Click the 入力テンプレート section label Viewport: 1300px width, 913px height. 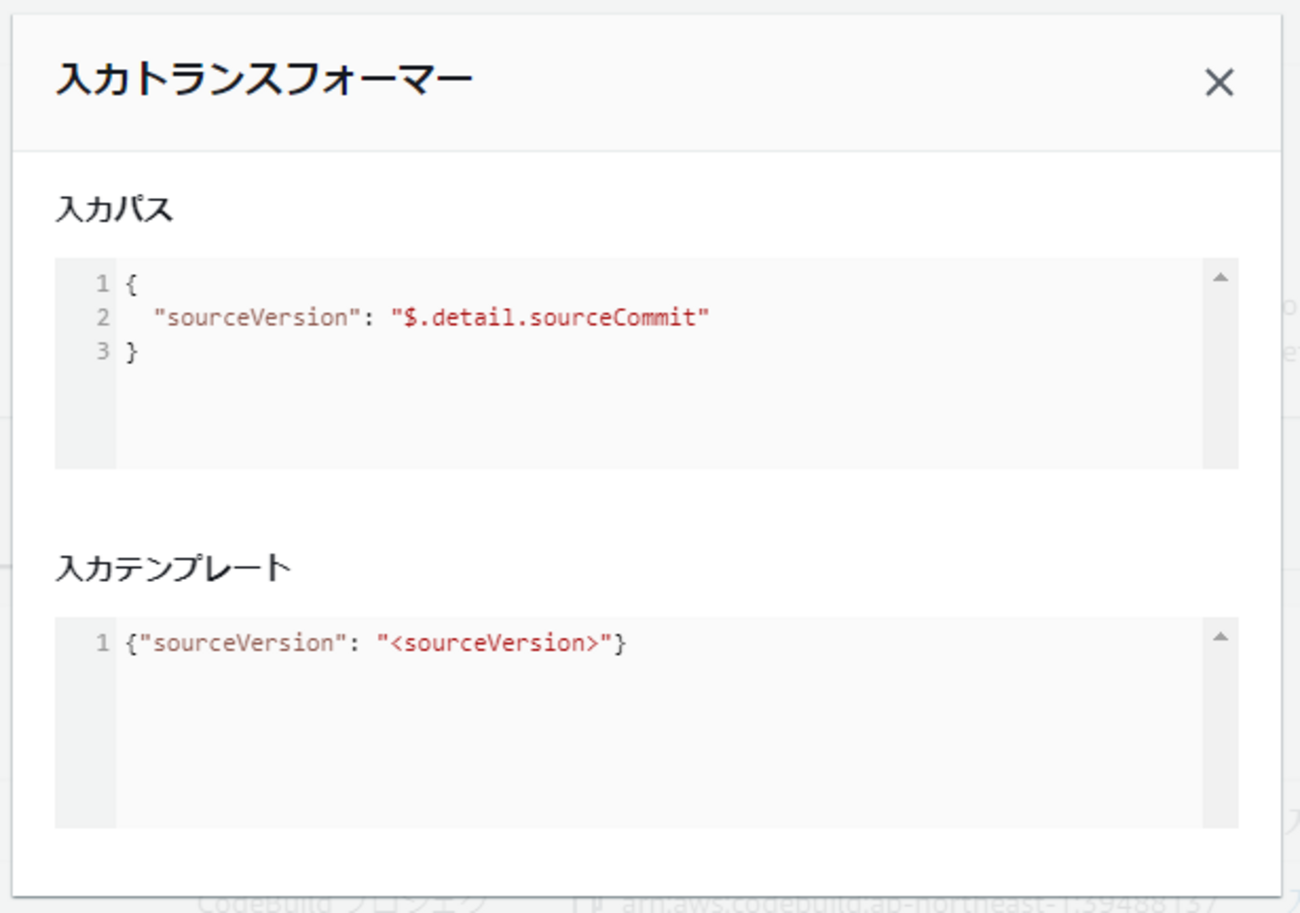click(173, 569)
